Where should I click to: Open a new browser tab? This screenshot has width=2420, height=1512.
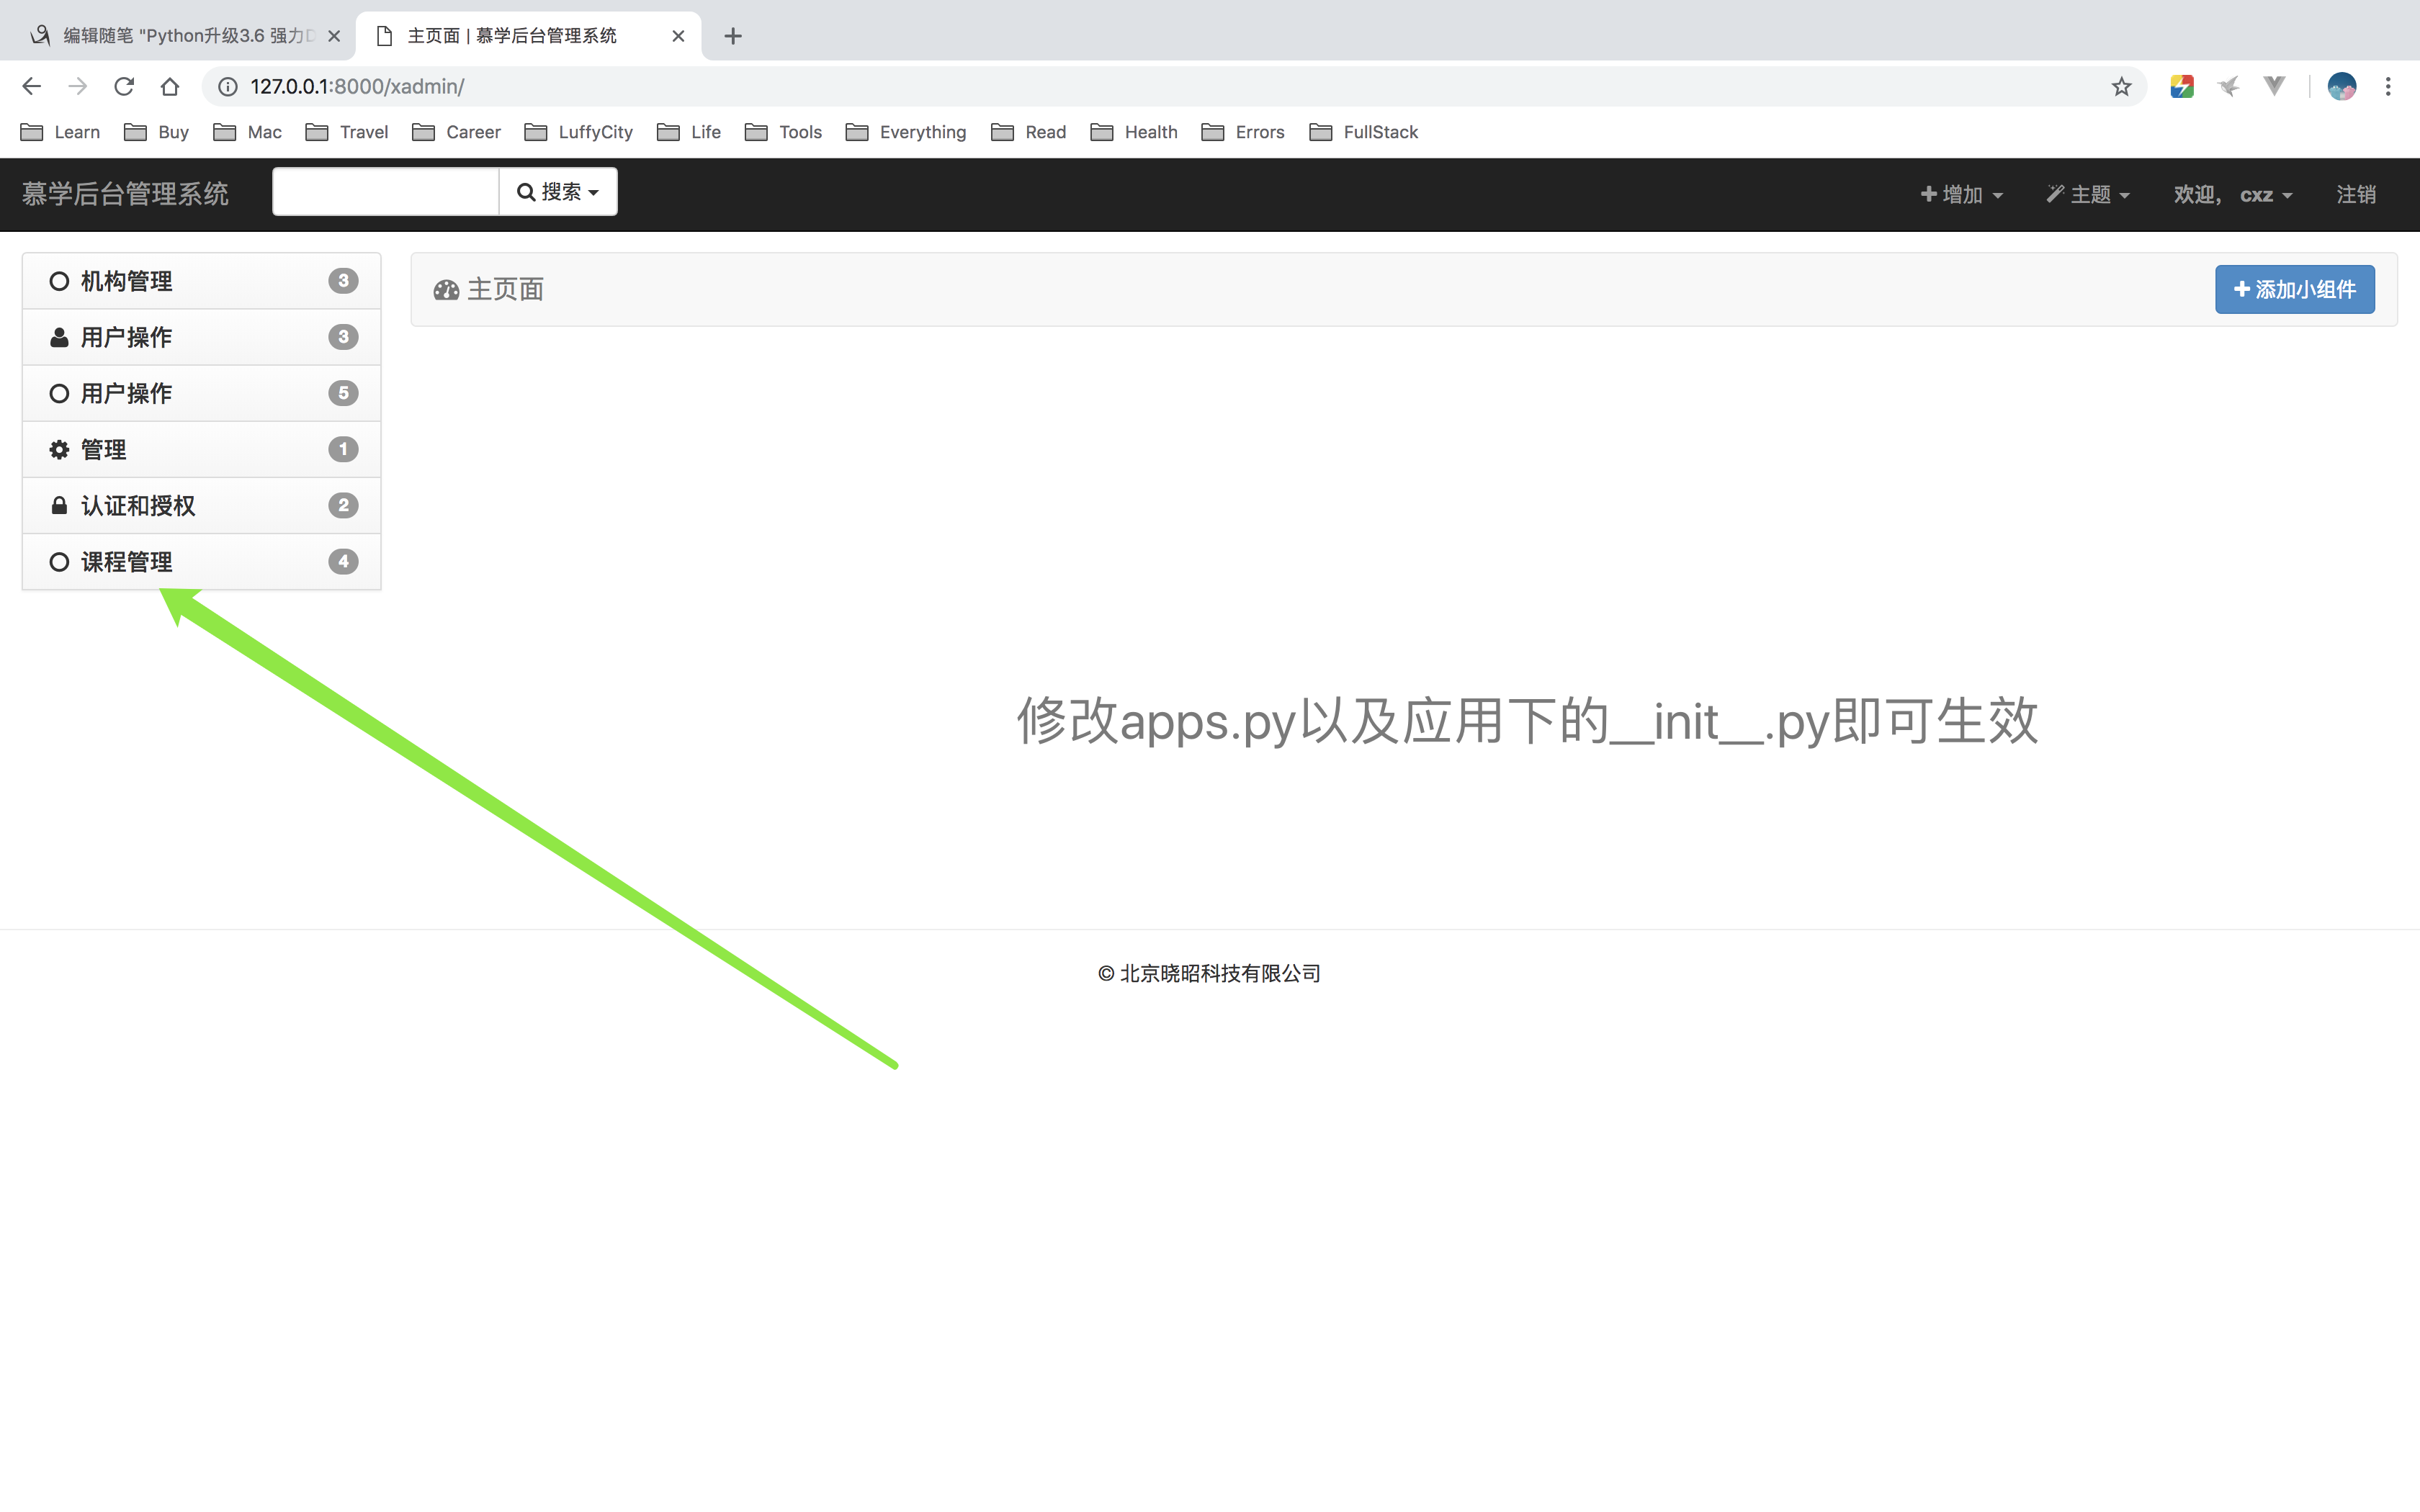(733, 36)
